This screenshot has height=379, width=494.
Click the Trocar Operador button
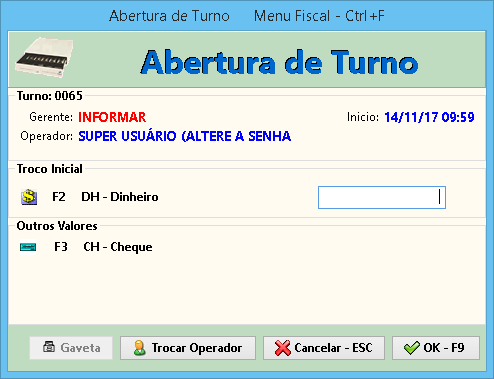pos(188,348)
